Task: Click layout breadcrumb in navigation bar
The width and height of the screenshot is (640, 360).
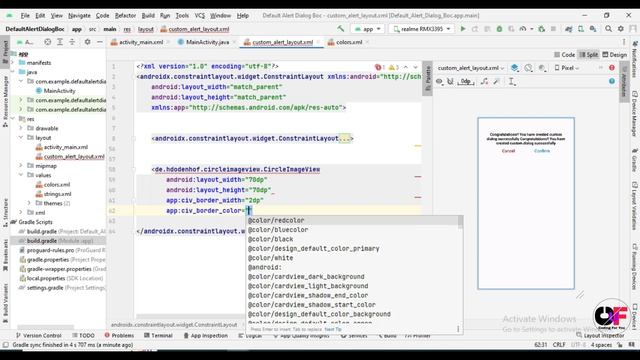Action: pyautogui.click(x=146, y=29)
